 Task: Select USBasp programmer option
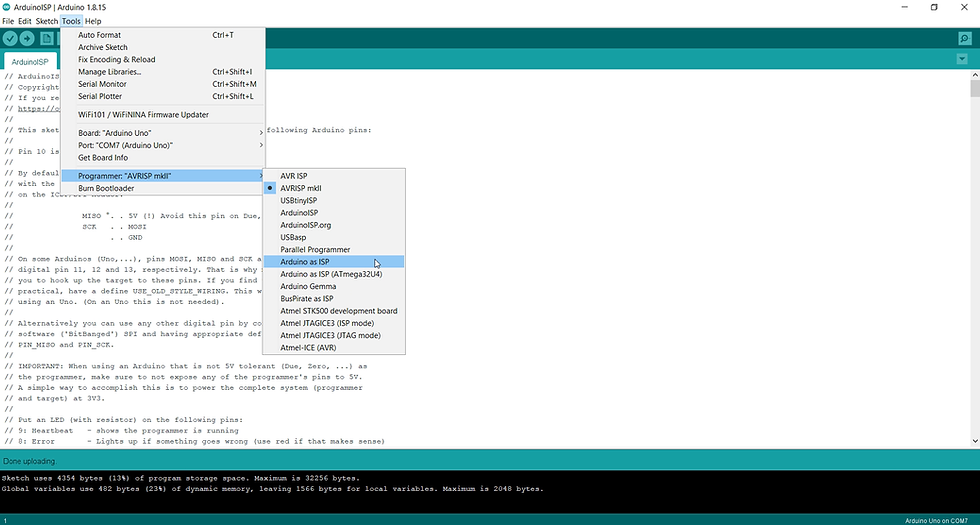pyautogui.click(x=334, y=238)
